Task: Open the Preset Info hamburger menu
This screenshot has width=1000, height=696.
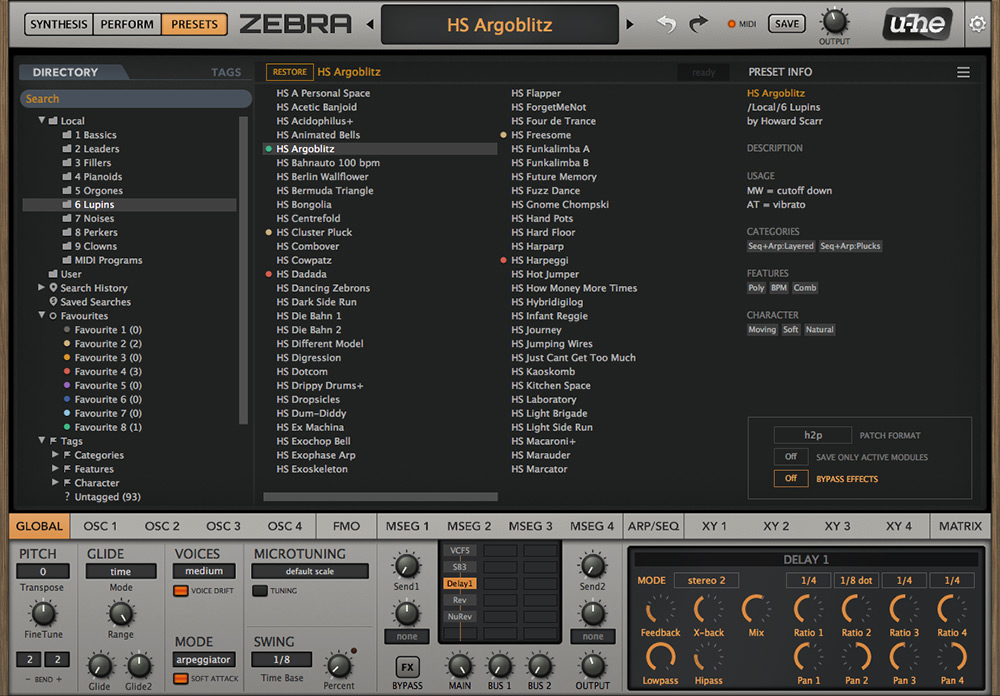Action: (963, 72)
